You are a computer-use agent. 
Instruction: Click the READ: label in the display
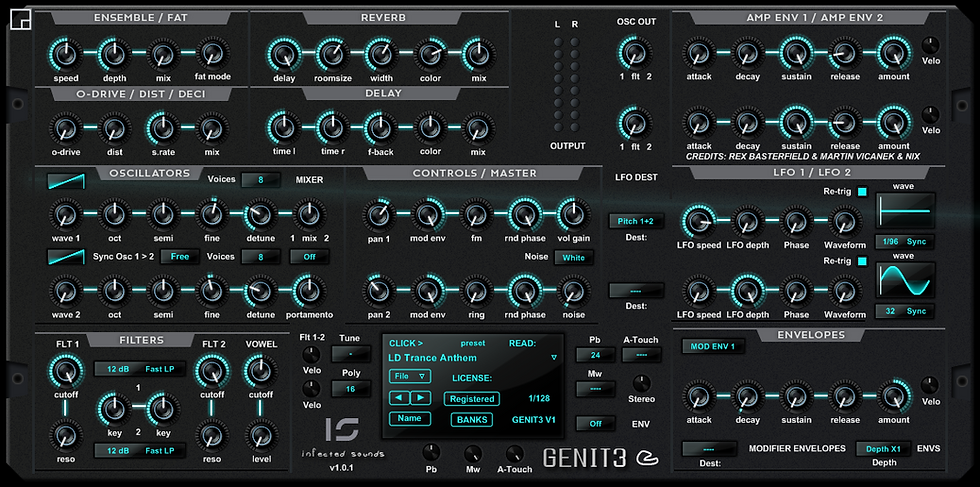(x=523, y=343)
